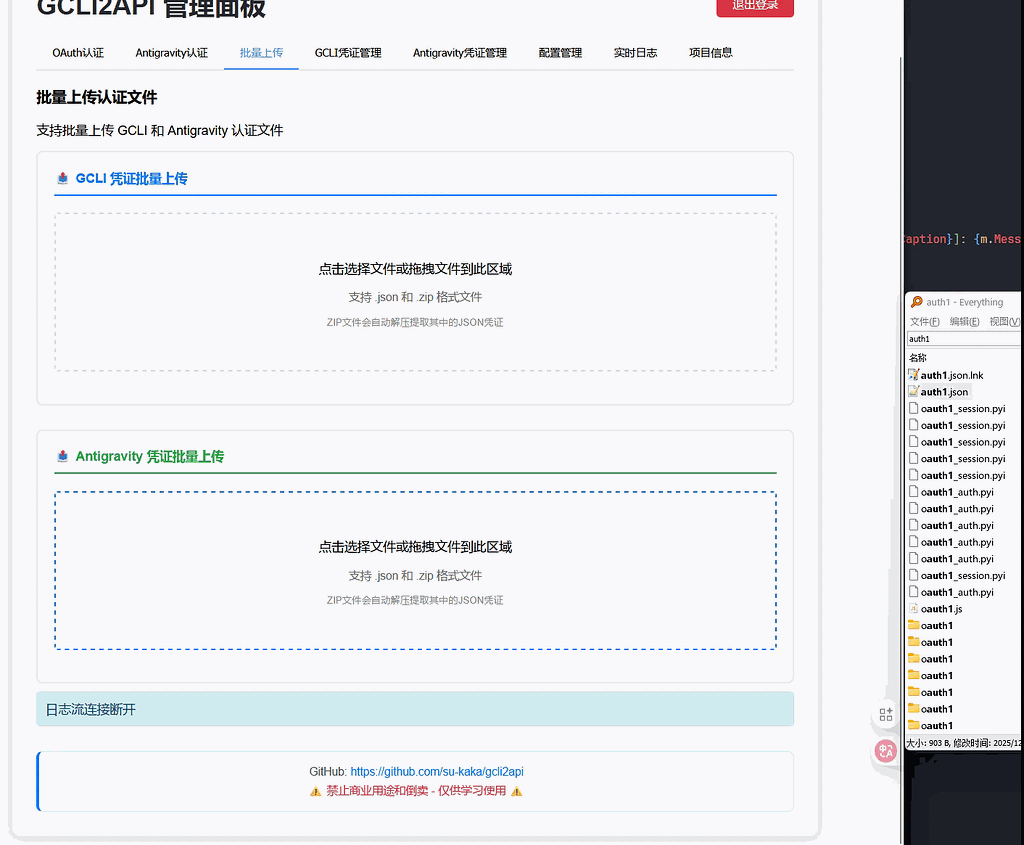Click the 日志流连接断开 status banner
Image resolution: width=1024 pixels, height=845 pixels.
coord(415,709)
